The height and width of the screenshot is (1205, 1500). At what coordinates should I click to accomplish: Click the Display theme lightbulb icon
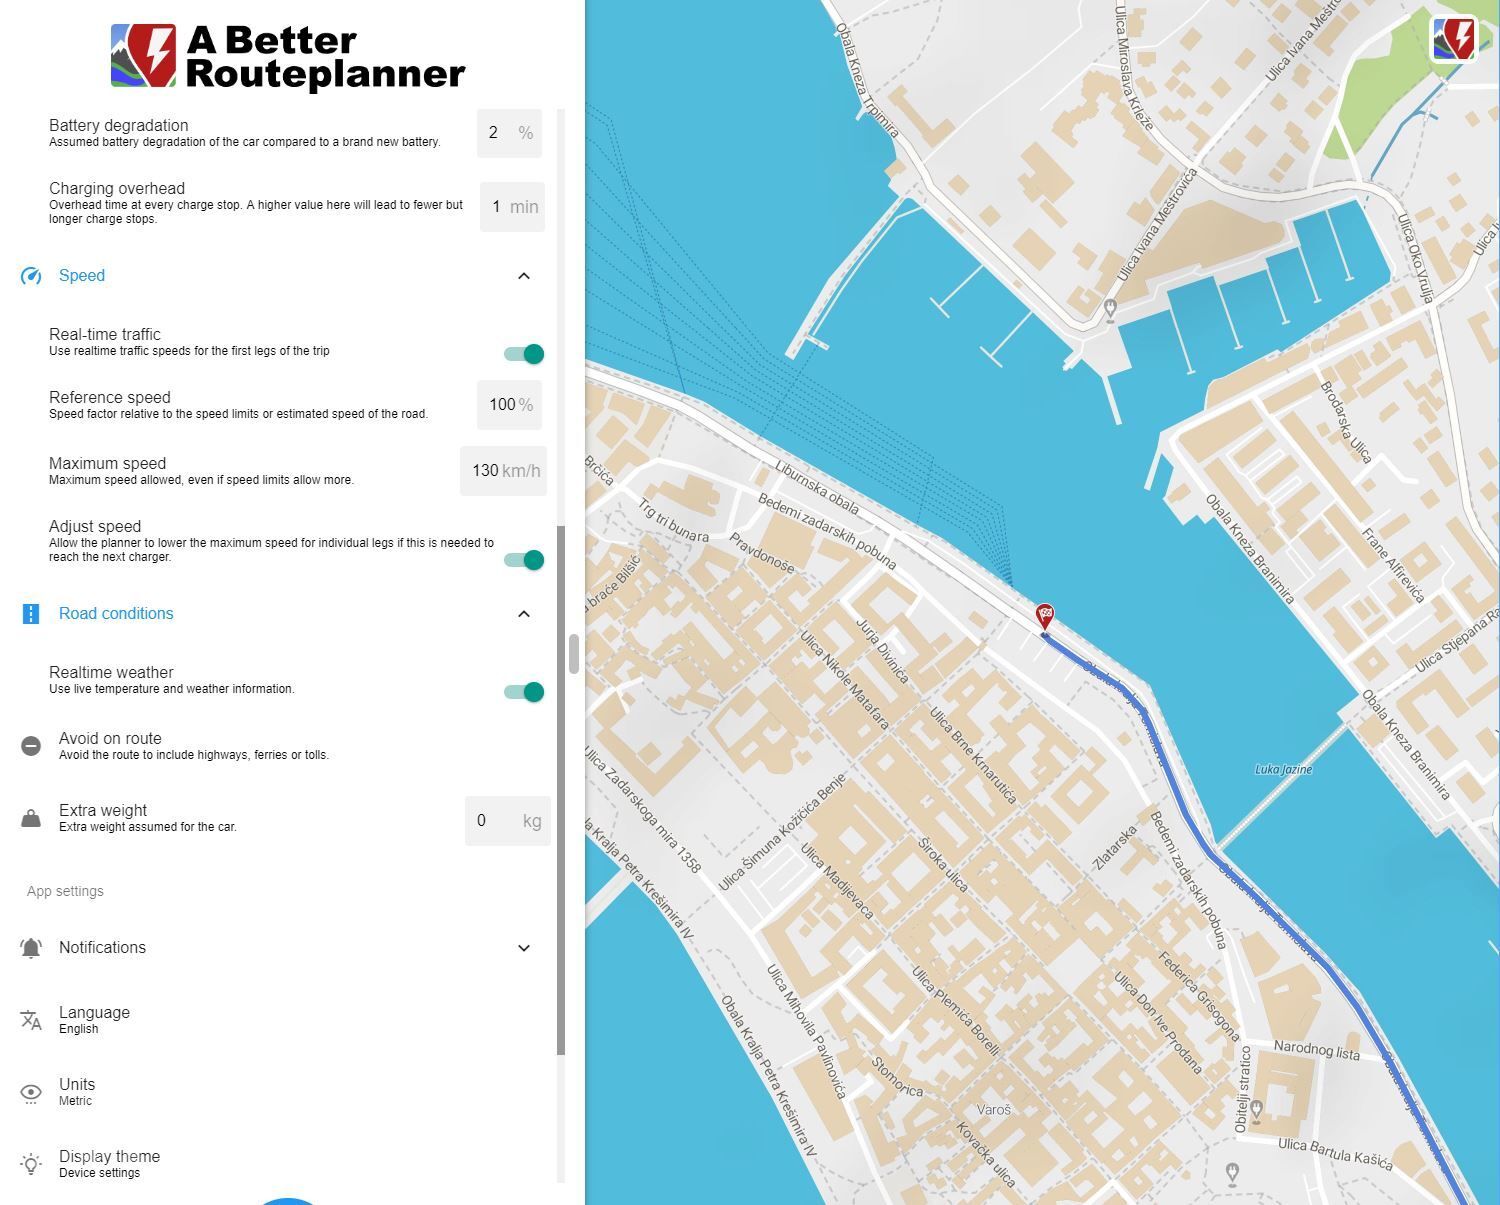(x=30, y=1163)
